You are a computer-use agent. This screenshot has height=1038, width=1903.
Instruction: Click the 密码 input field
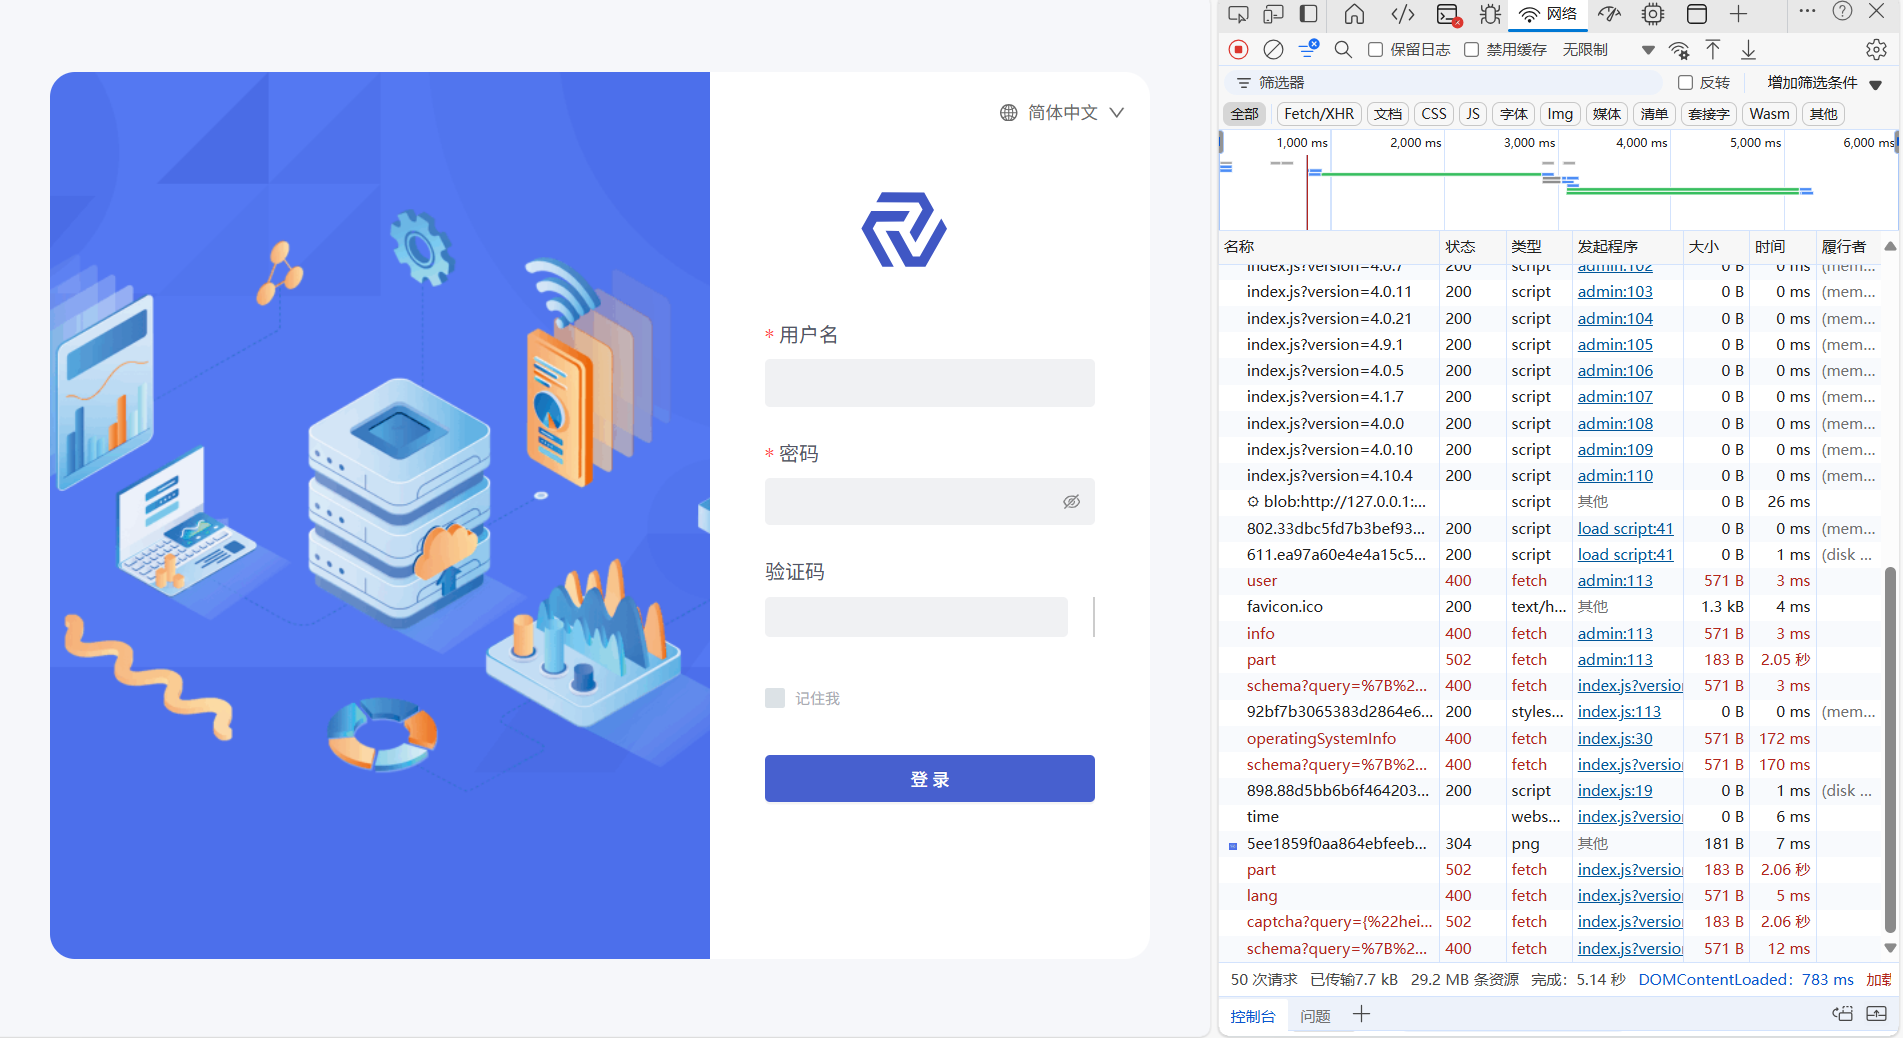pyautogui.click(x=930, y=502)
